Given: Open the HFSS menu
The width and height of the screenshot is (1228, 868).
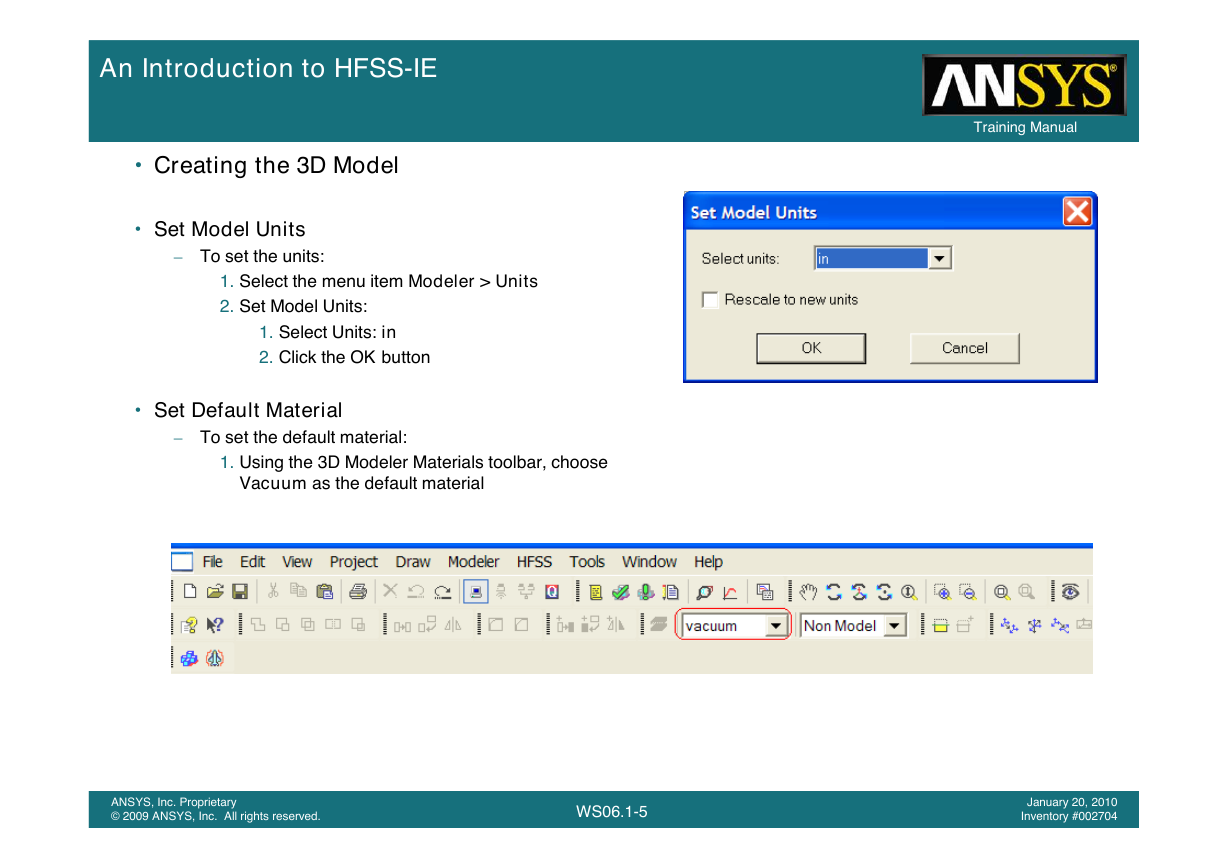Looking at the screenshot, I should pos(535,562).
